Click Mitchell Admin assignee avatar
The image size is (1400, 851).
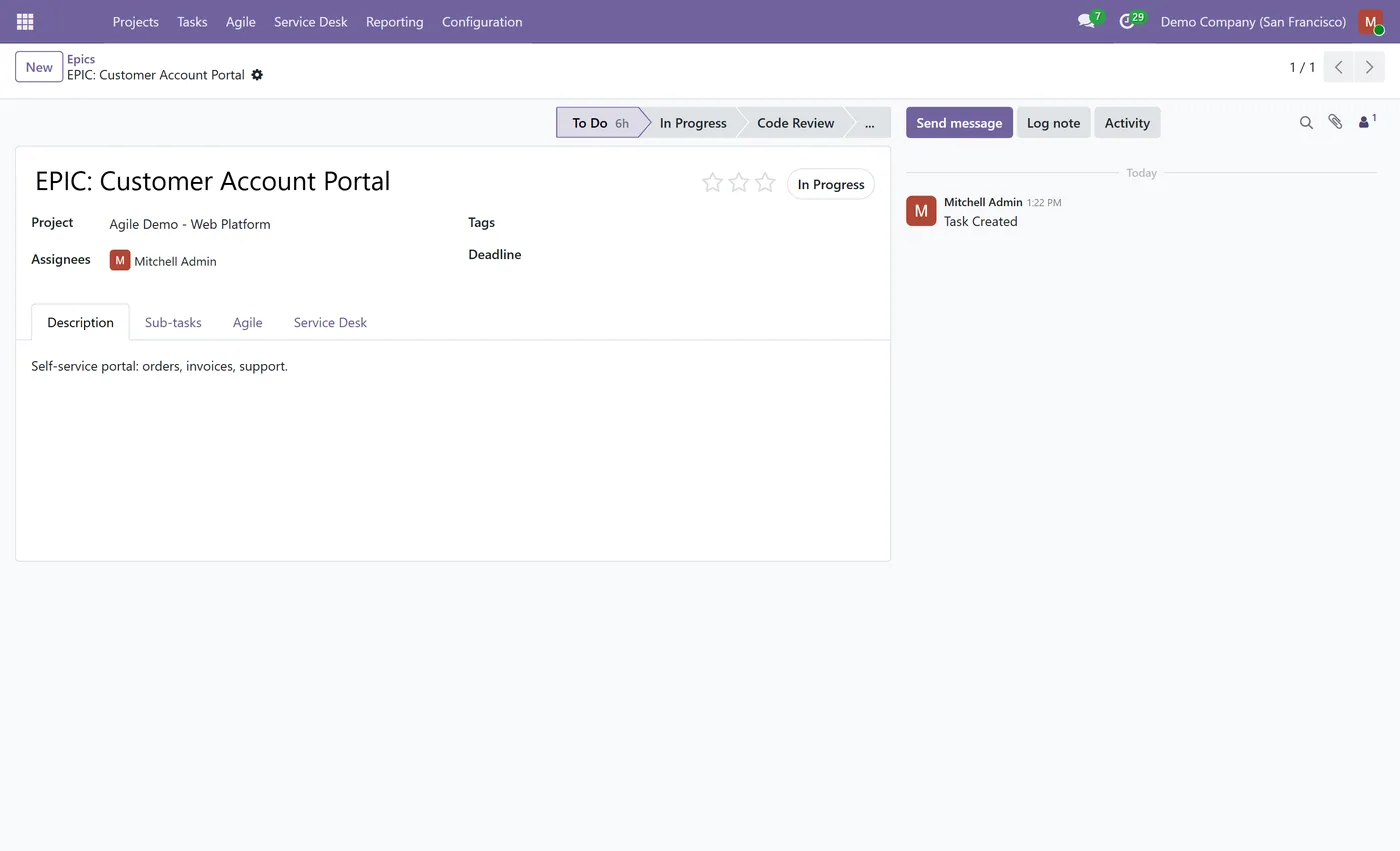[x=120, y=260]
